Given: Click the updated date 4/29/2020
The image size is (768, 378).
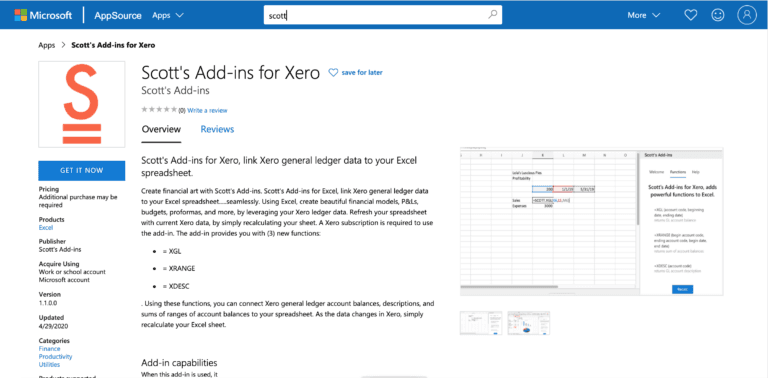Looking at the screenshot, I should tap(52, 326).
